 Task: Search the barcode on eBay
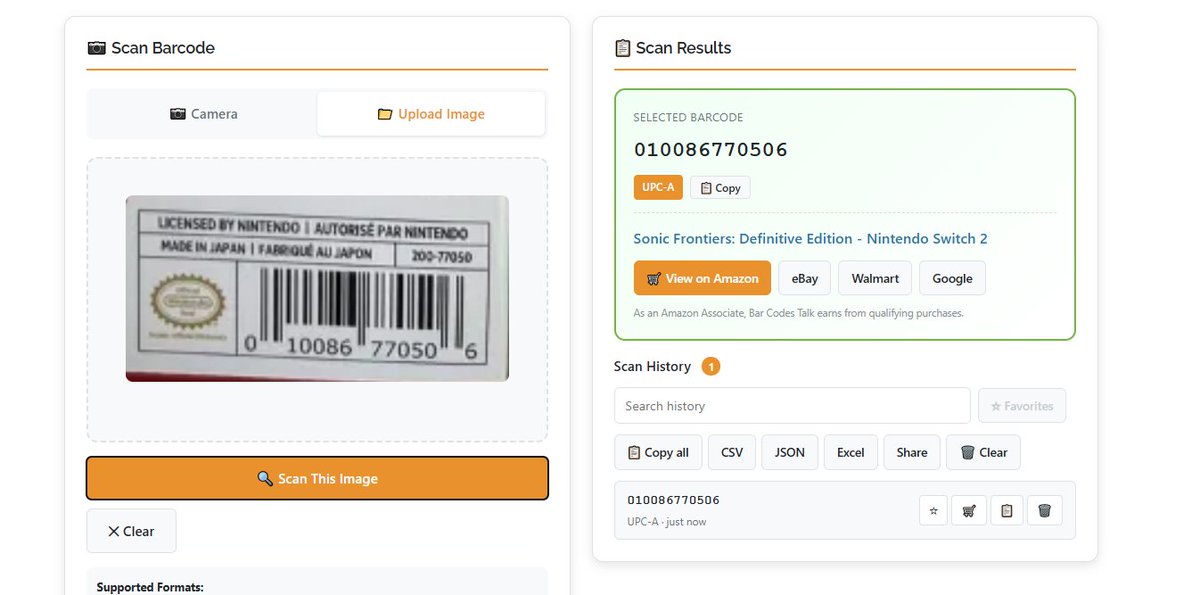click(805, 278)
